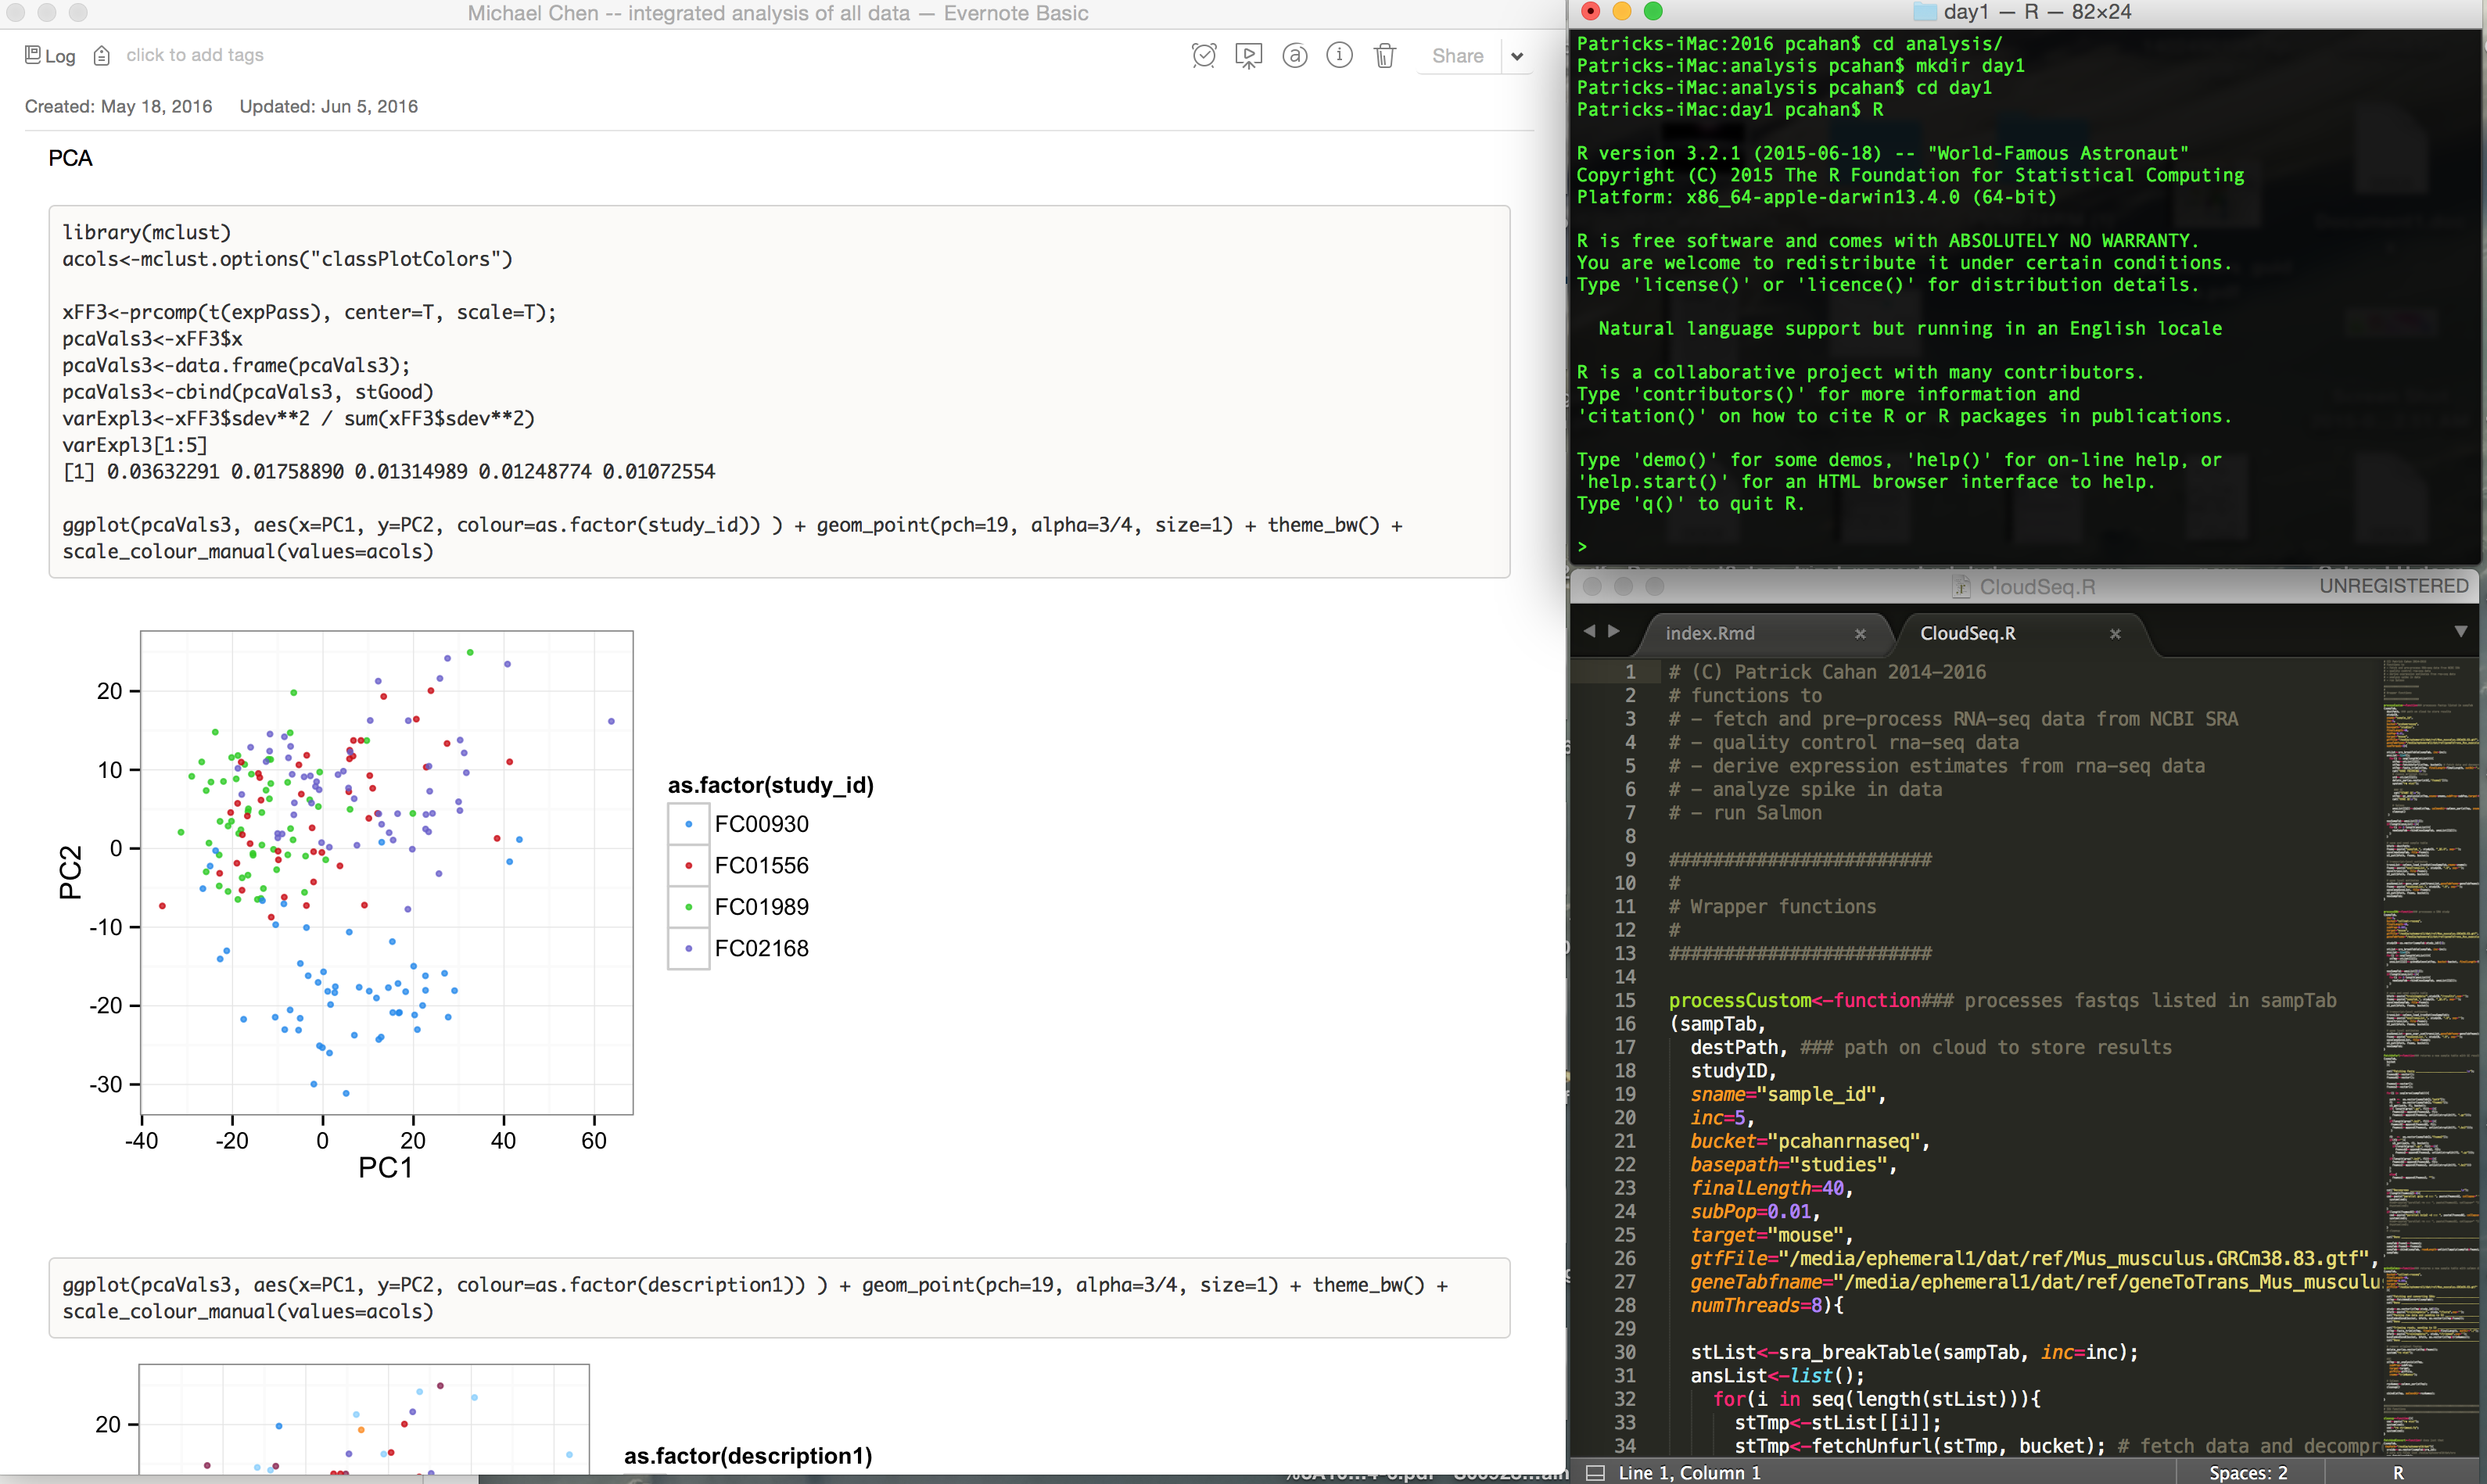Viewport: 2487px width, 1484px height.
Task: Open the tab list dropdown triangle in Sublime
Action: tap(2460, 631)
